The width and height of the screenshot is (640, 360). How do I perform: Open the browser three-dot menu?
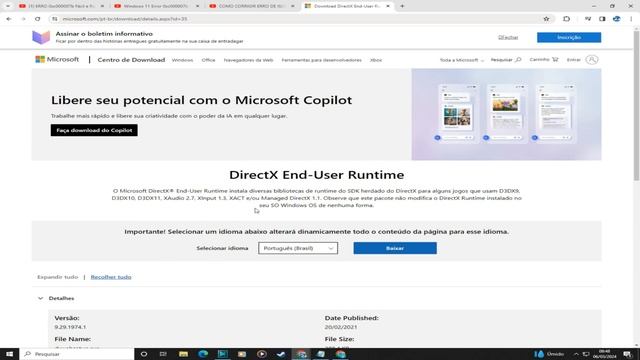(x=631, y=19)
